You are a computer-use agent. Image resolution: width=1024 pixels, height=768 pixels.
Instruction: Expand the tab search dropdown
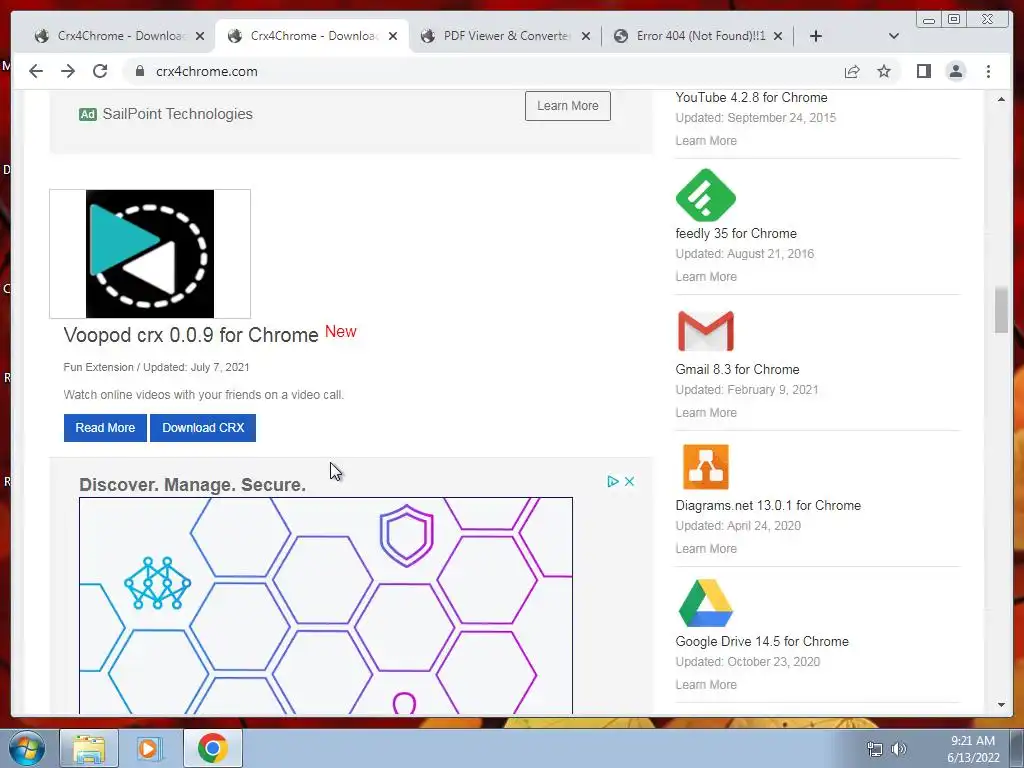pyautogui.click(x=894, y=36)
